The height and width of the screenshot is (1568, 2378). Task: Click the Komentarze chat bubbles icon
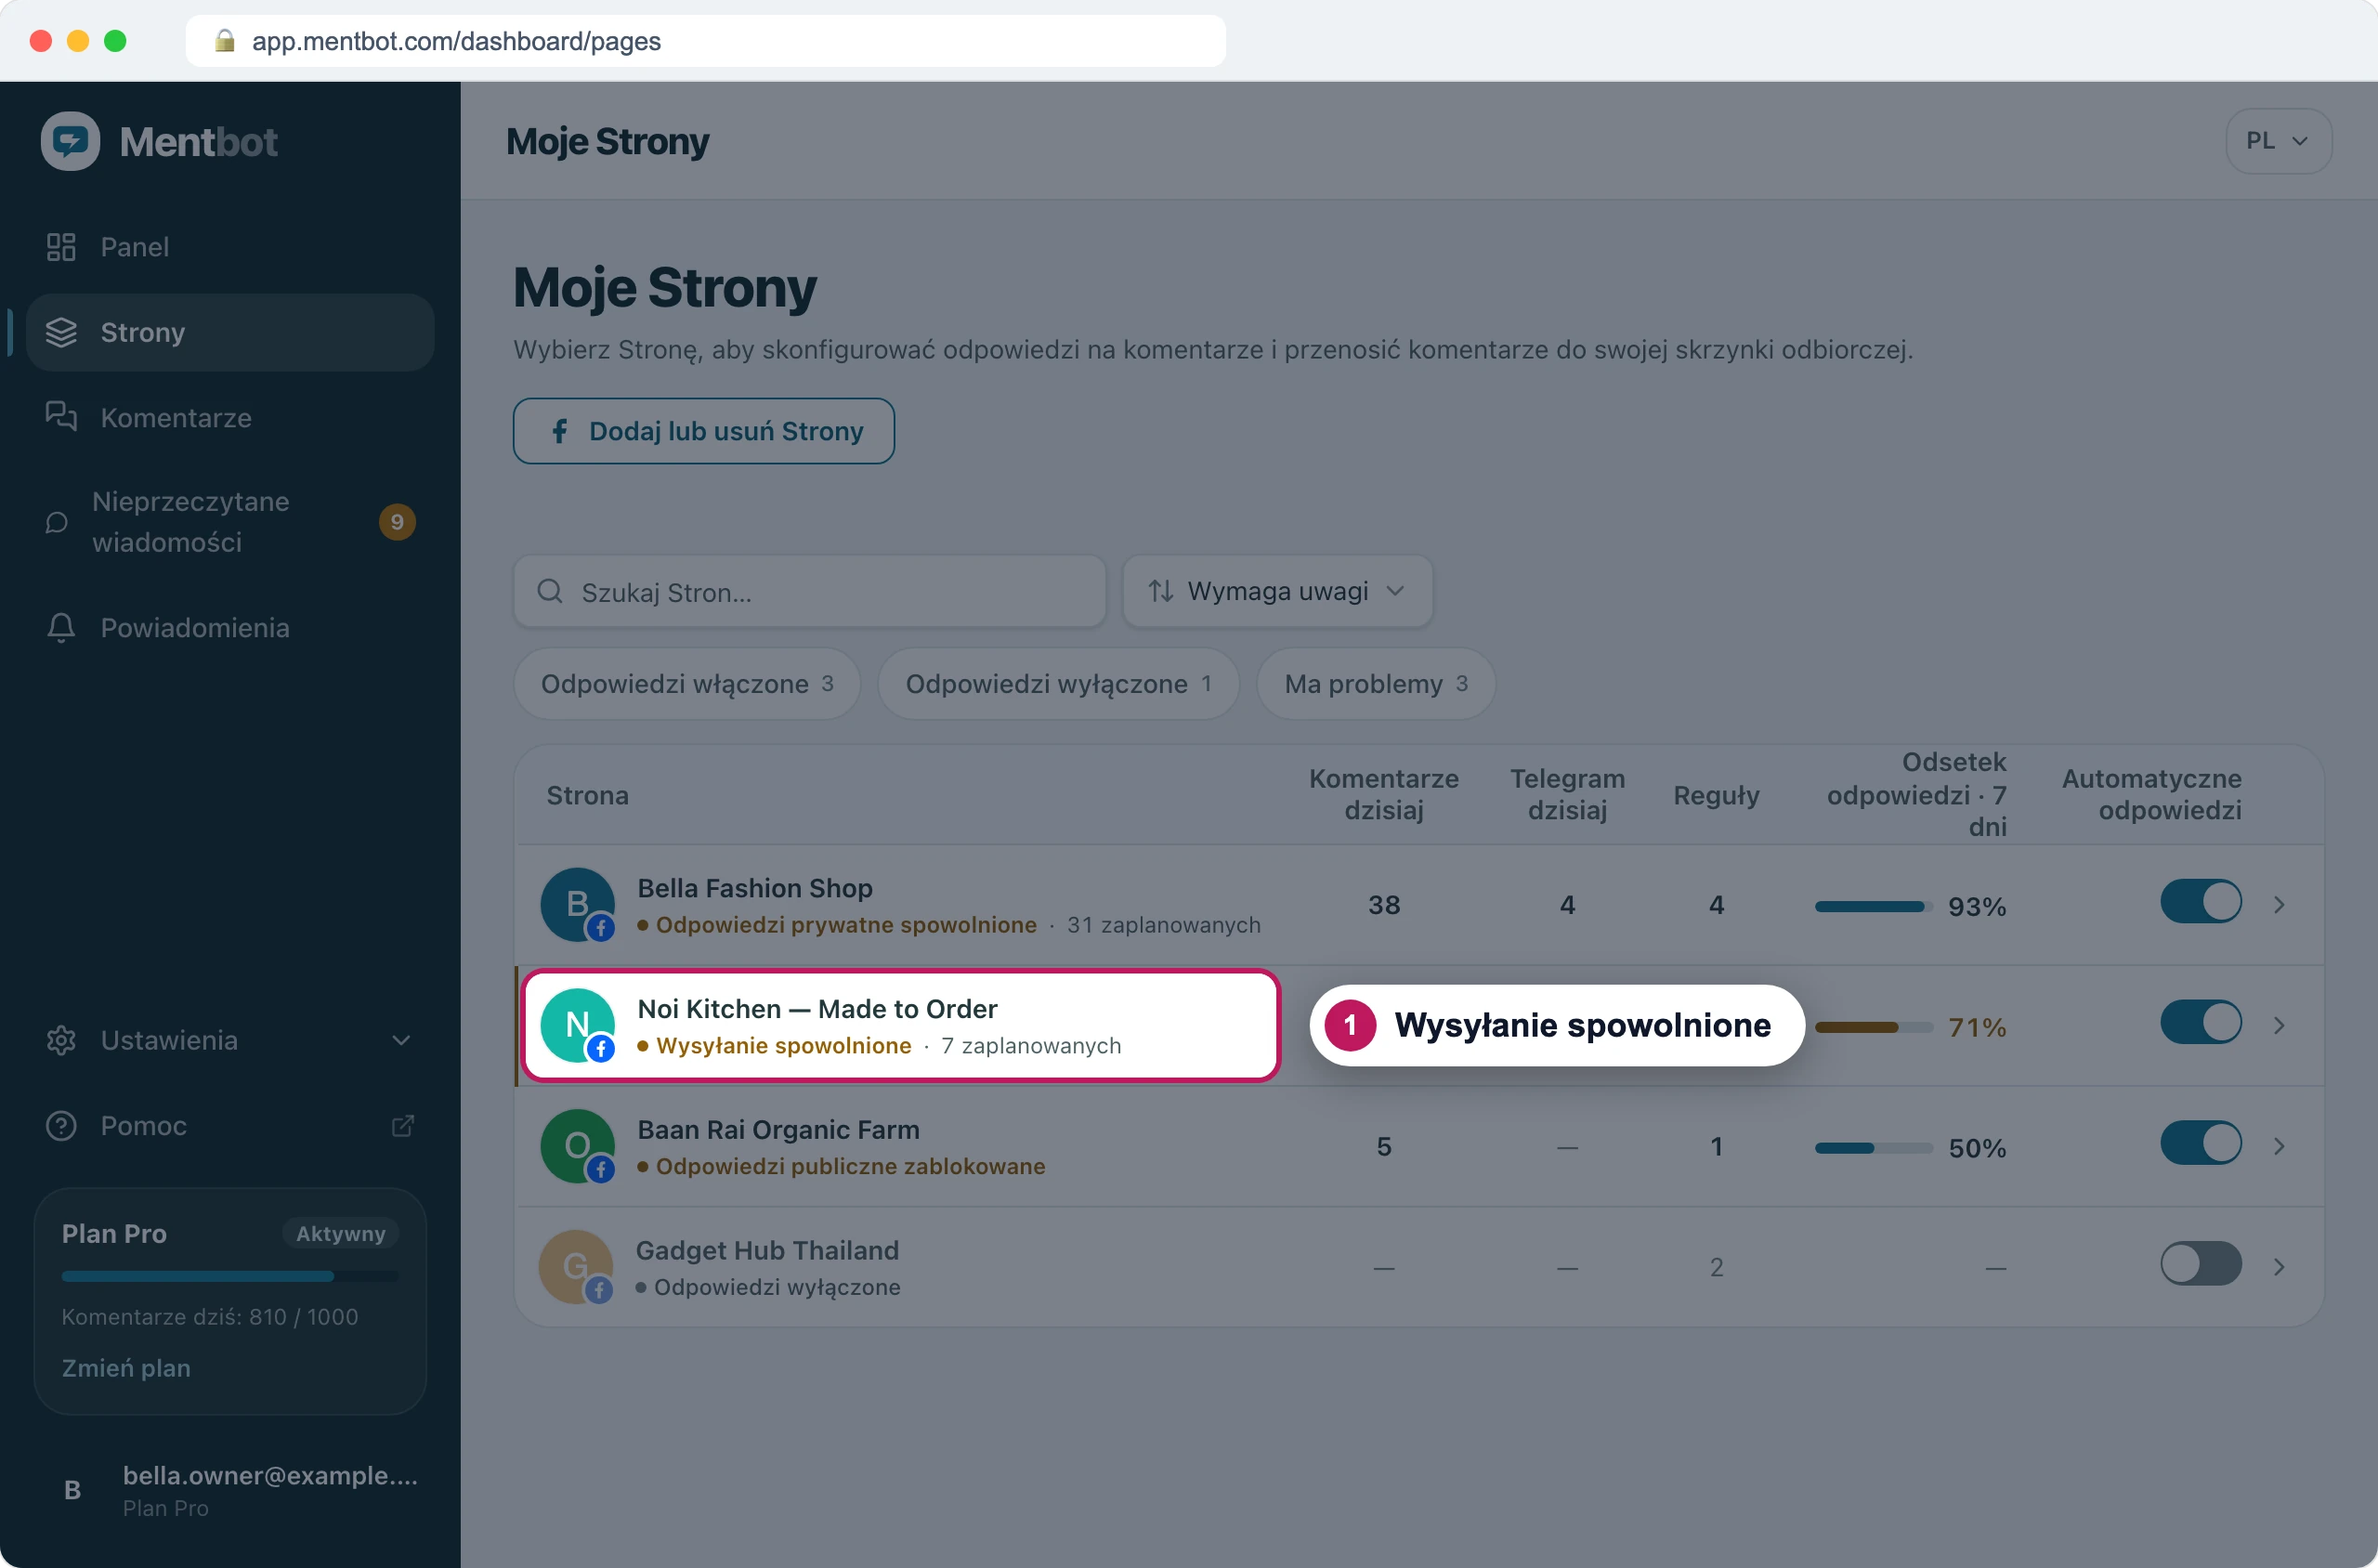point(61,416)
